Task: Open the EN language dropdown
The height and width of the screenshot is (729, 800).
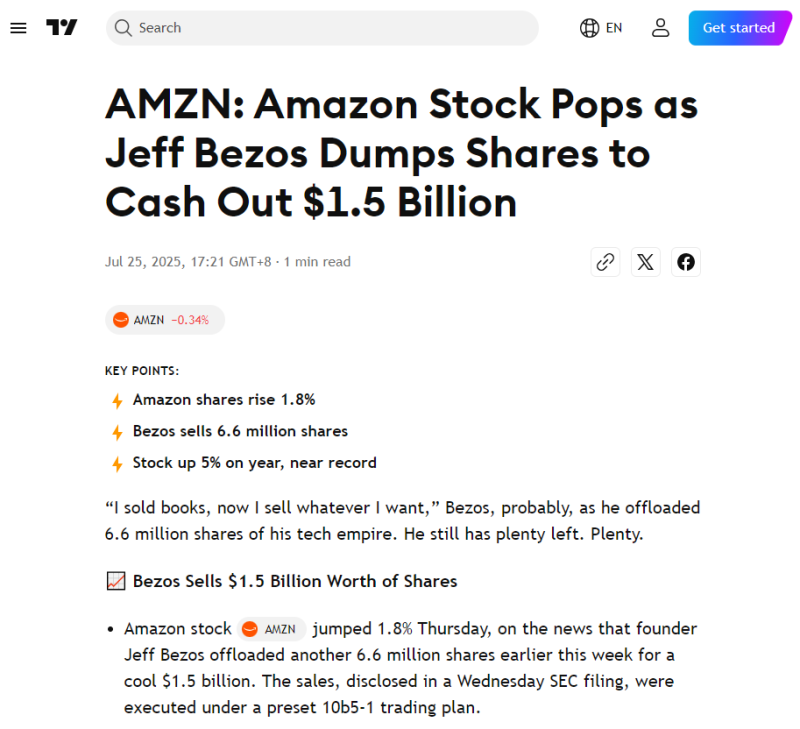Action: (614, 28)
